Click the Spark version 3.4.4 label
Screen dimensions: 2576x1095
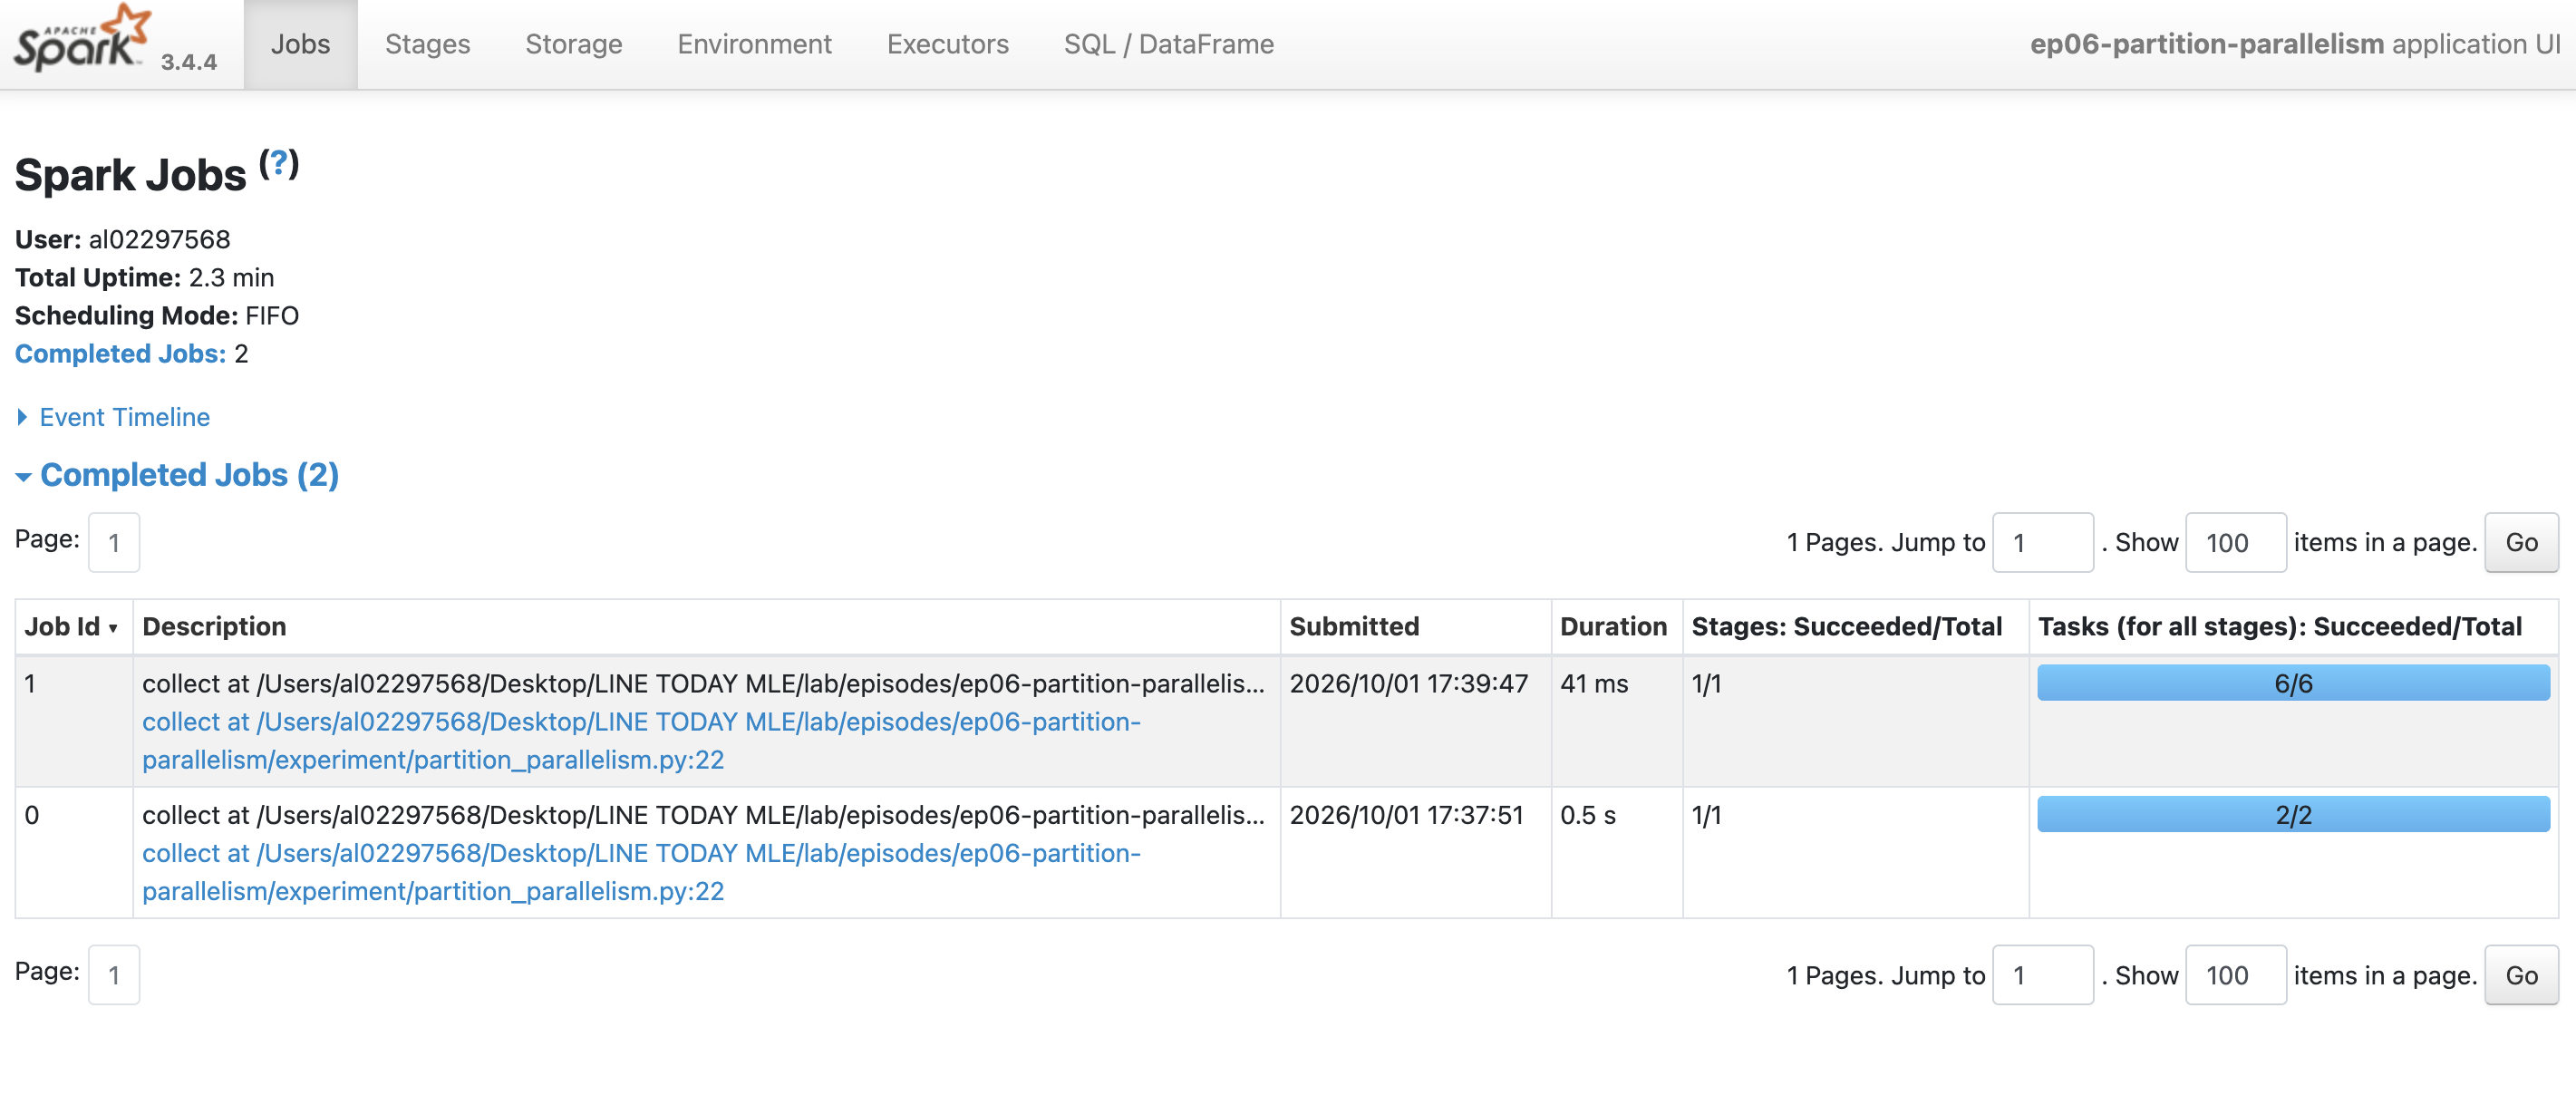pos(189,62)
